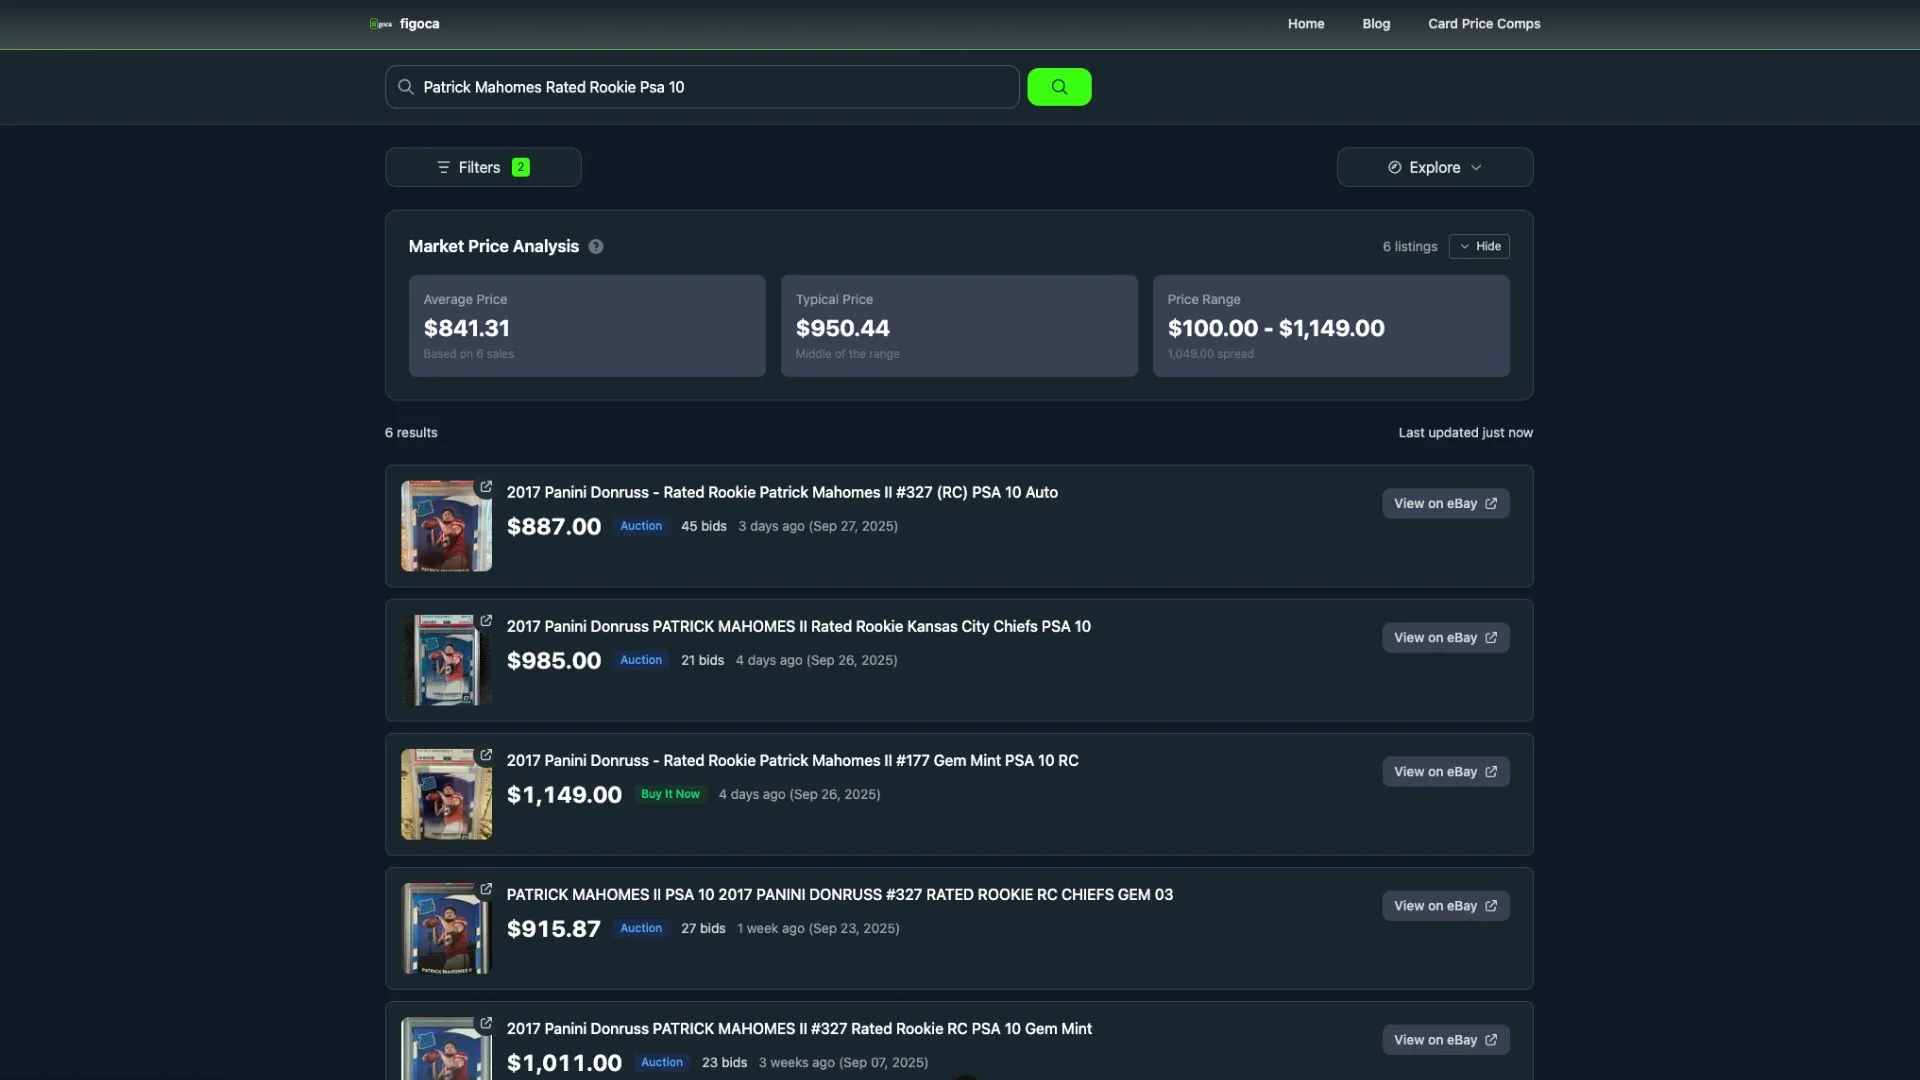Open external link icon on the $985.00 listing
This screenshot has height=1080, width=1920.
pos(486,621)
